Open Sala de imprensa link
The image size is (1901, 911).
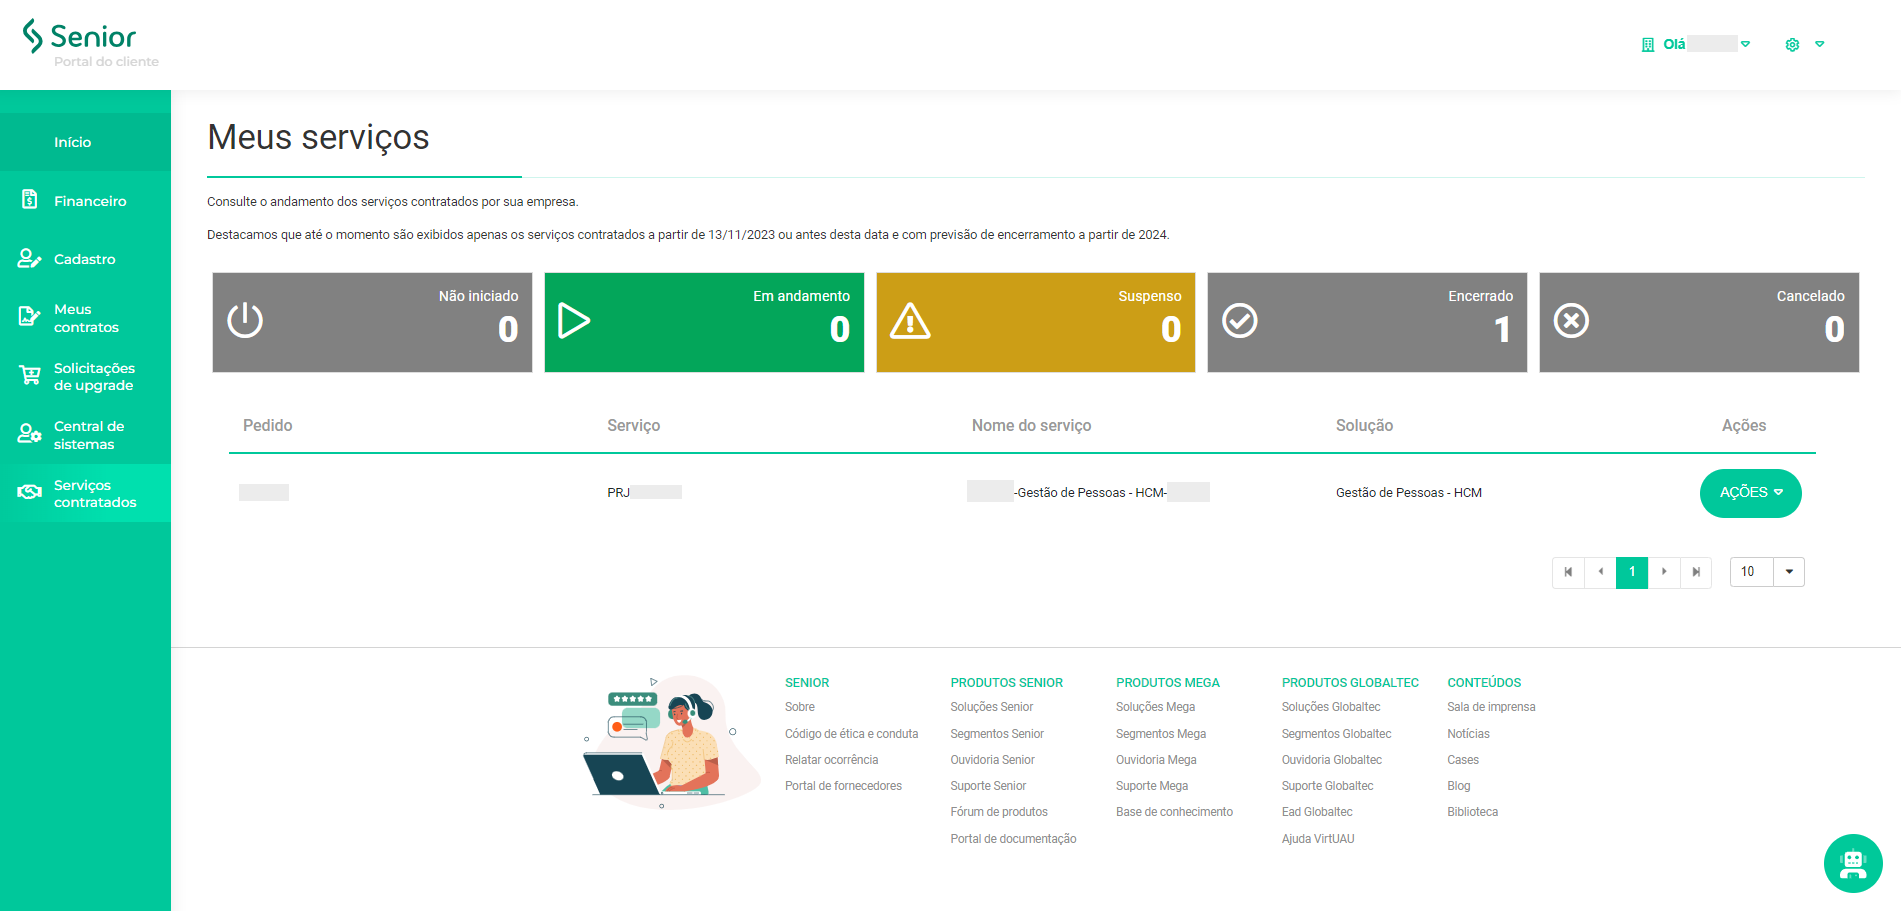pyautogui.click(x=1491, y=707)
